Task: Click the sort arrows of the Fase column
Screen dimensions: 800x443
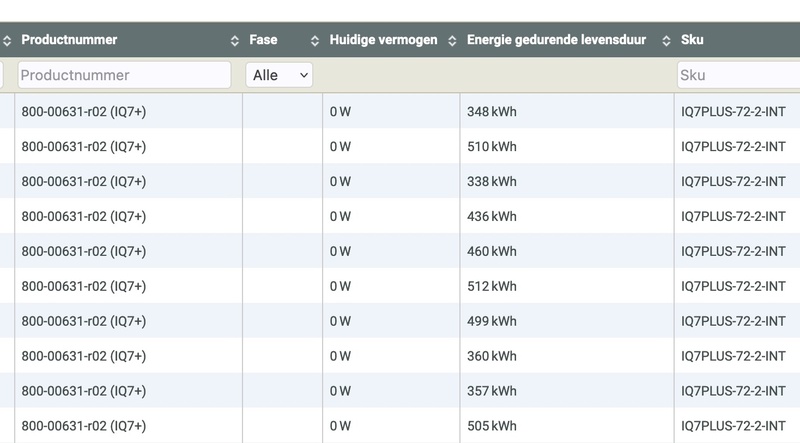Action: (314, 41)
